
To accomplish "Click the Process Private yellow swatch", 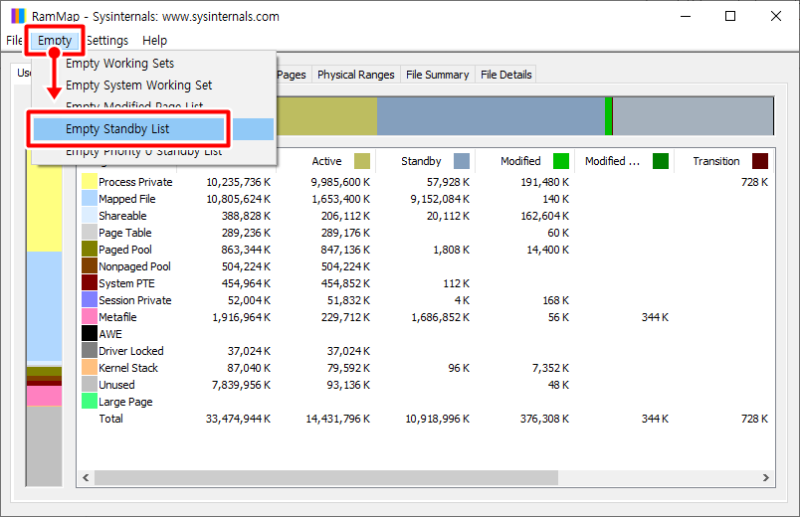I will pyautogui.click(x=89, y=182).
